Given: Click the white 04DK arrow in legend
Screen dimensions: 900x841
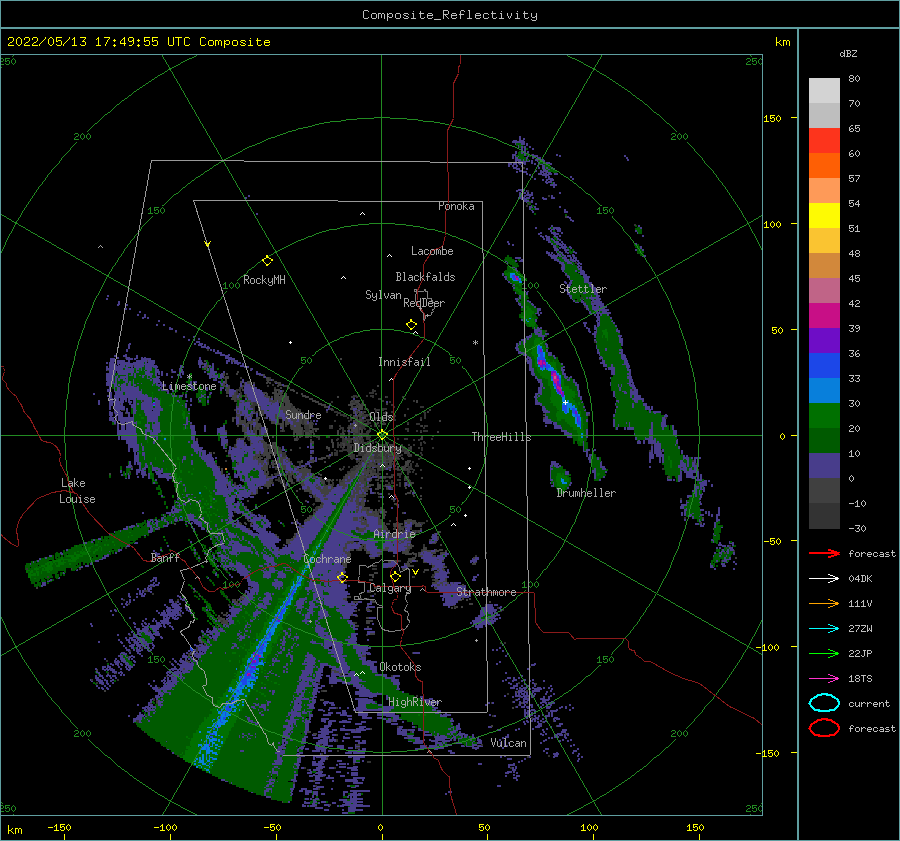Looking at the screenshot, I should click(x=824, y=579).
